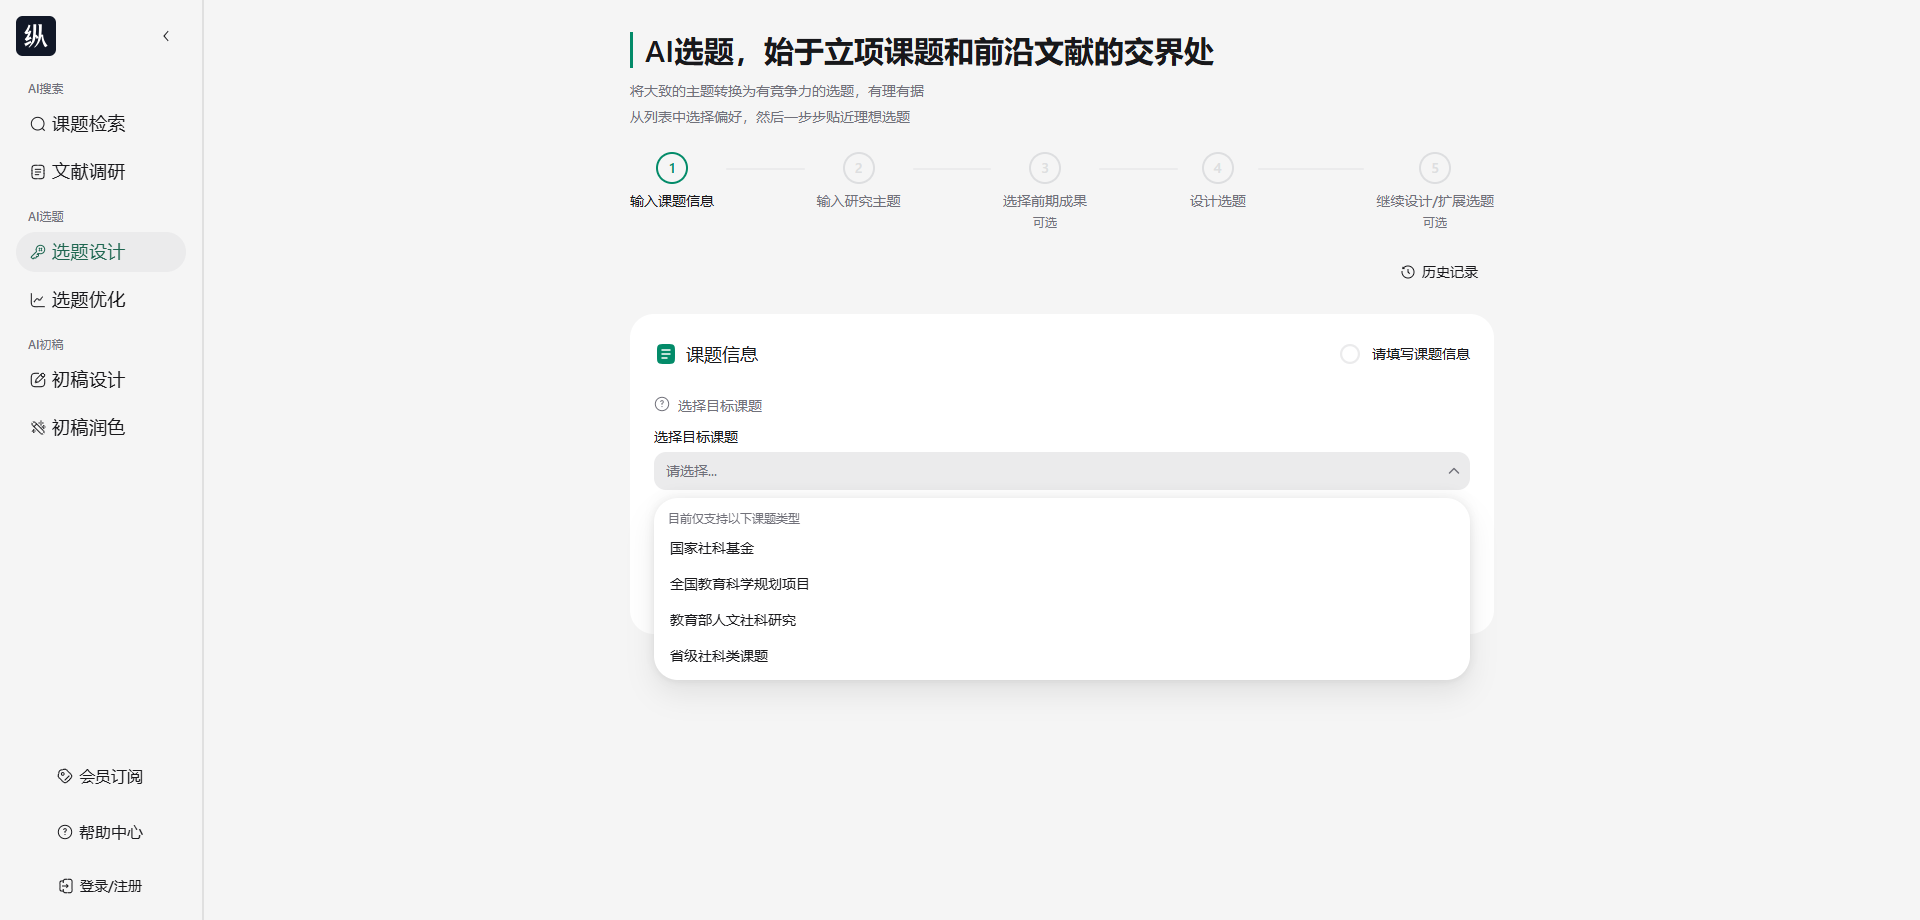The image size is (1920, 920).
Task: Click step 1 circle 输入课题信息
Action: [672, 168]
